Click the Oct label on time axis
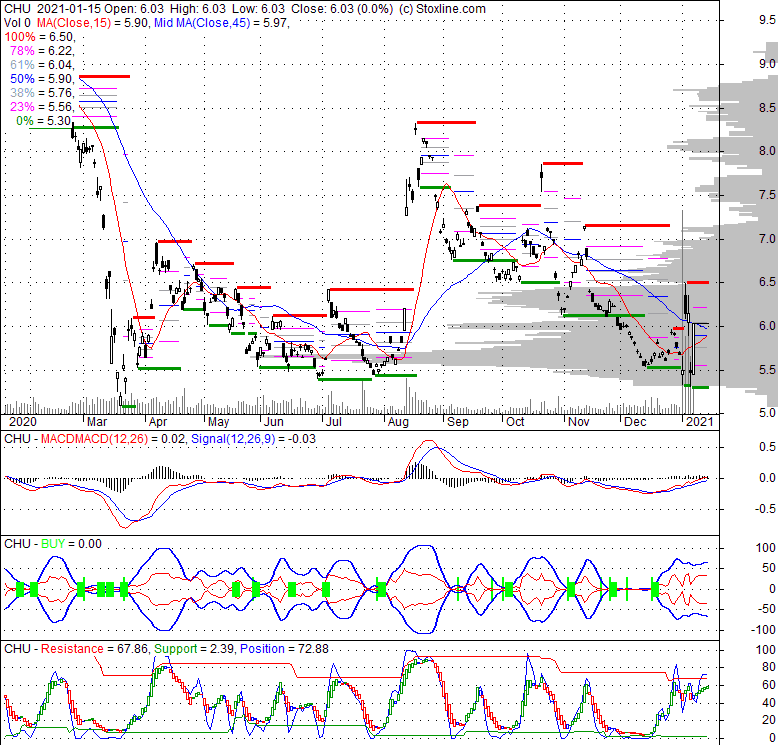The image size is (780, 745). click(515, 422)
